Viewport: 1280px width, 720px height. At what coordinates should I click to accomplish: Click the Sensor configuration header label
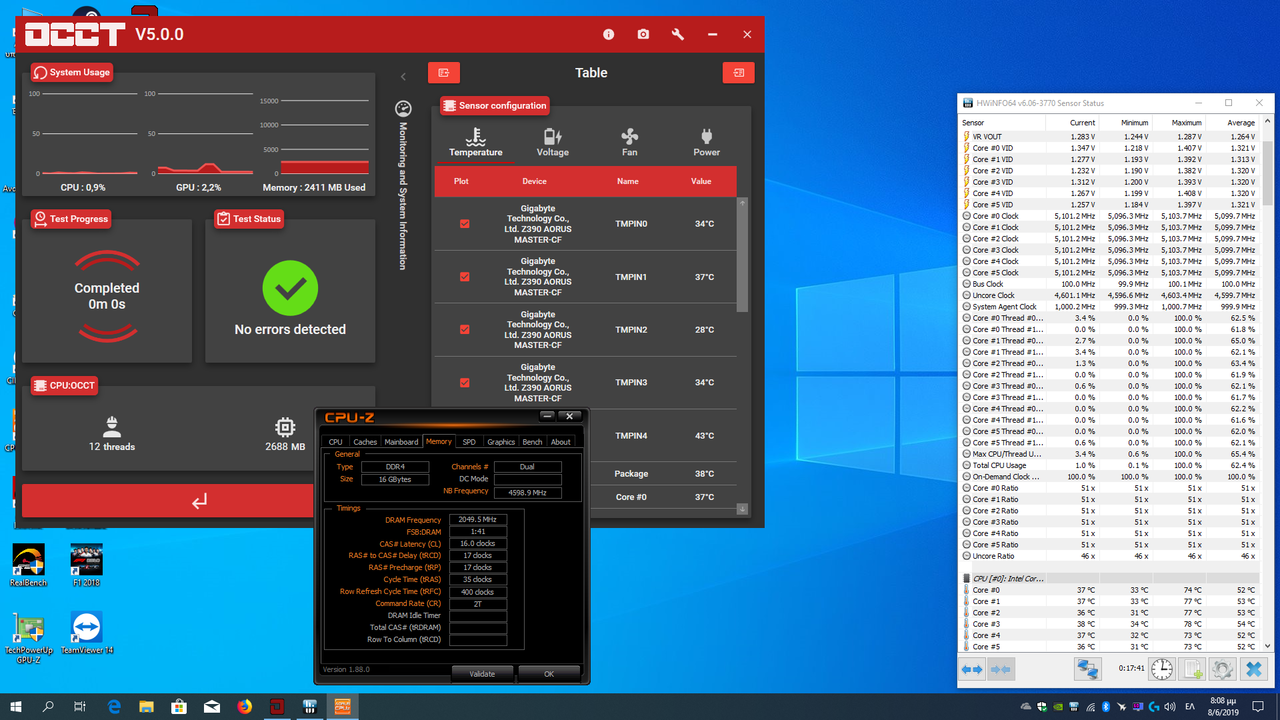[x=495, y=105]
